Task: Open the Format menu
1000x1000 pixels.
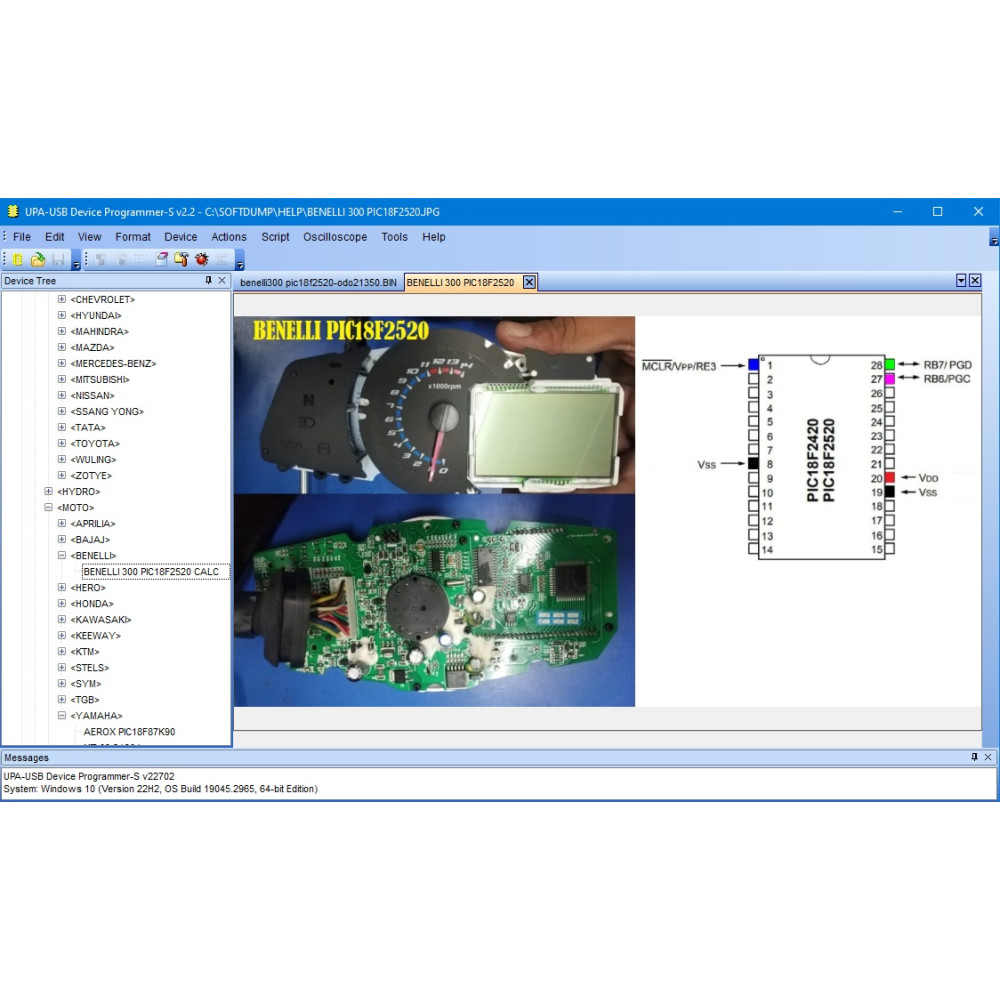Action: coord(133,237)
